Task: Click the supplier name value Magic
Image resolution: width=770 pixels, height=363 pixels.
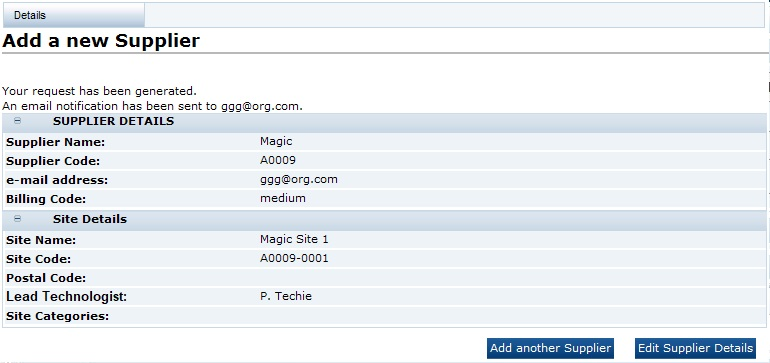Action: click(276, 141)
